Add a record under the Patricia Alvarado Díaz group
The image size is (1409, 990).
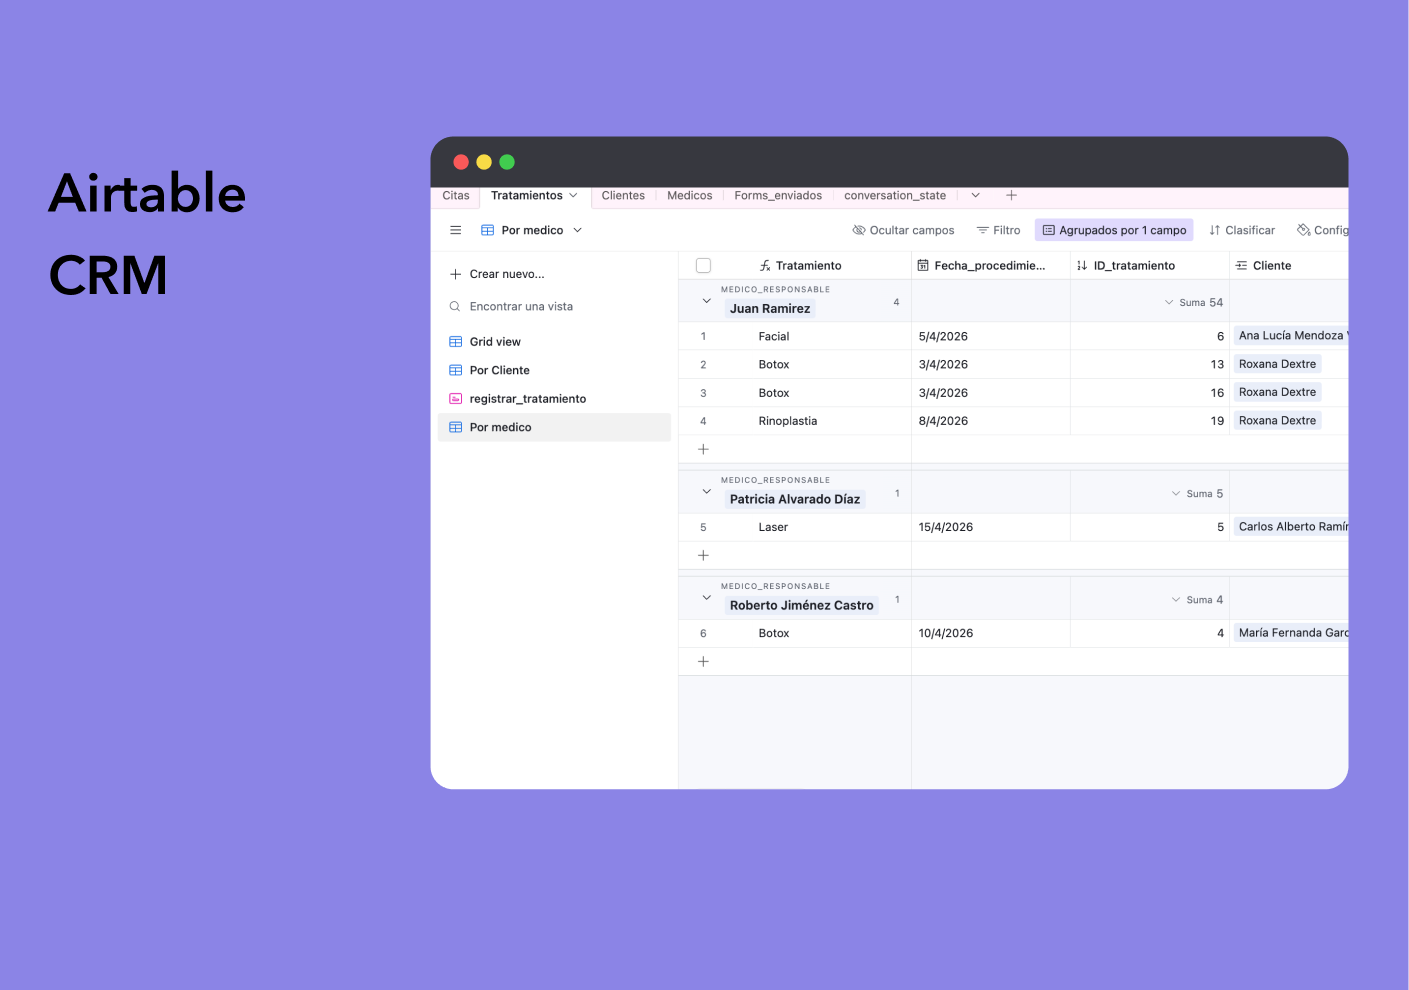coord(703,555)
